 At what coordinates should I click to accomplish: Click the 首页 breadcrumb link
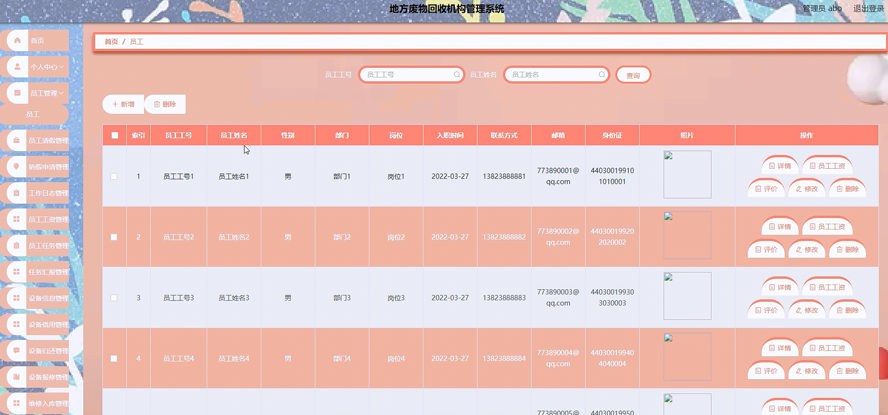(x=111, y=42)
